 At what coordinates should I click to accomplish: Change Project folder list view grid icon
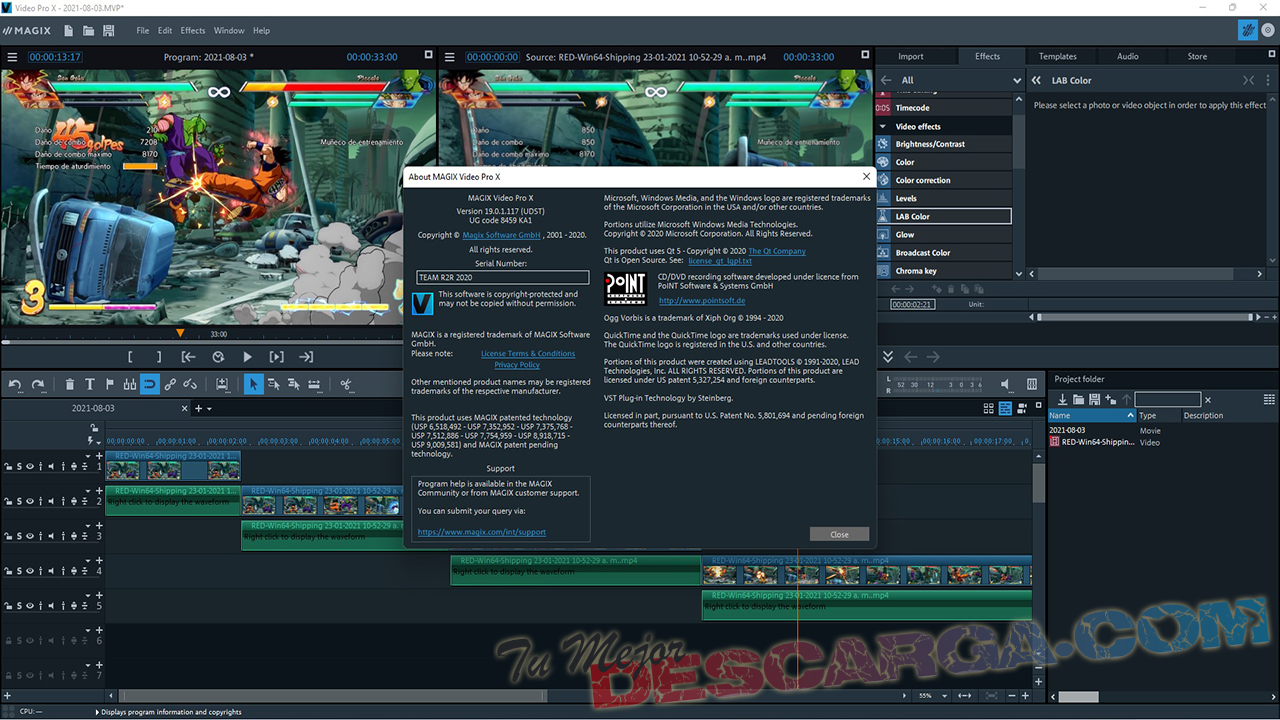coord(1269,400)
